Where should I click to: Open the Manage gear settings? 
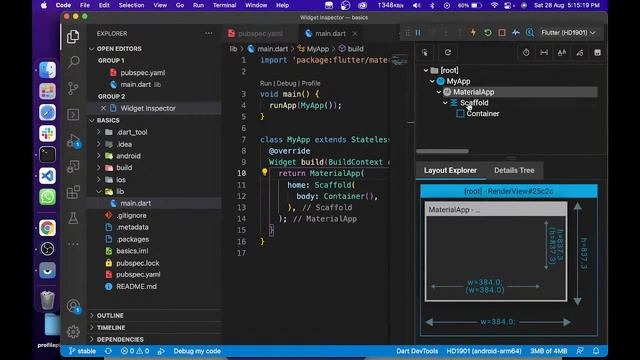[x=73, y=331]
